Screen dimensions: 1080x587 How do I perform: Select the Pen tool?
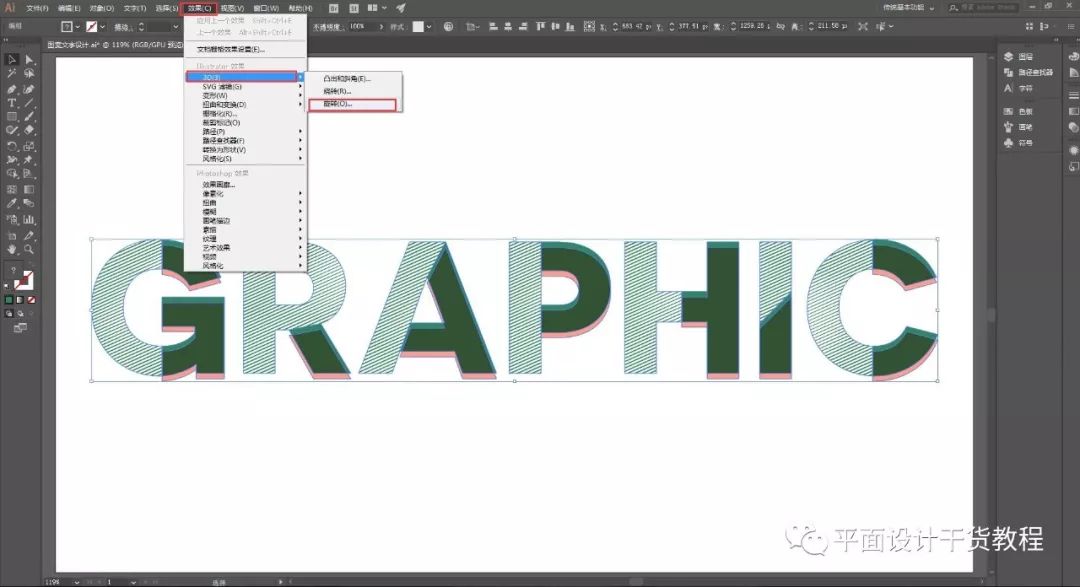[12, 89]
